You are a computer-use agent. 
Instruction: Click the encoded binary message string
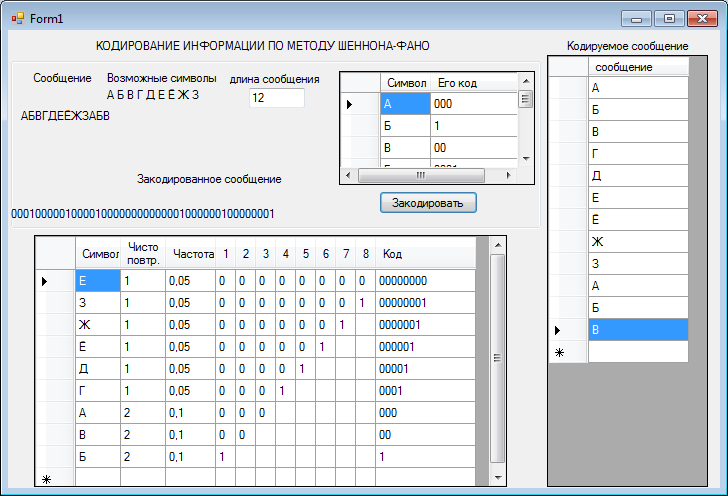143,214
